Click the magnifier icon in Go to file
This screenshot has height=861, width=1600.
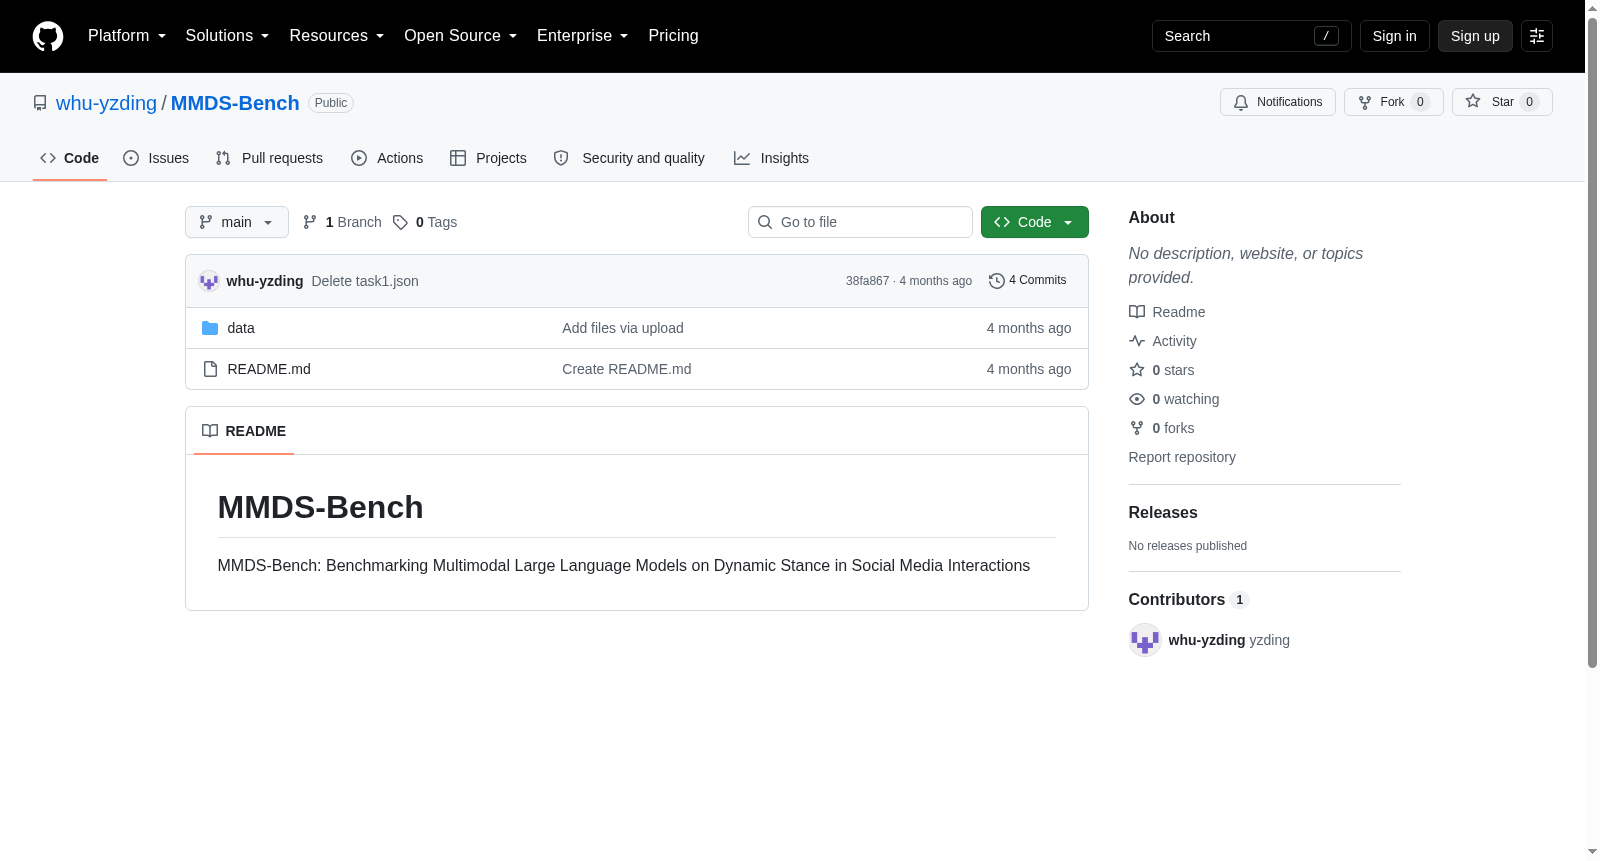[765, 222]
